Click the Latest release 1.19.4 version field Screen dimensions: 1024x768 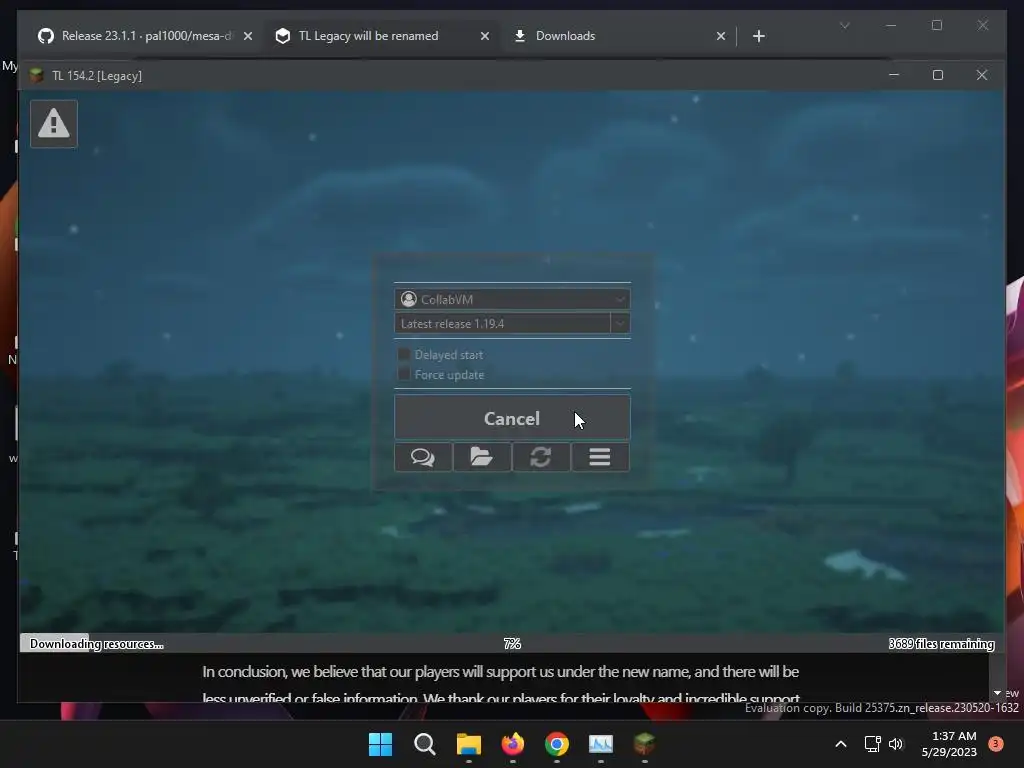click(502, 323)
